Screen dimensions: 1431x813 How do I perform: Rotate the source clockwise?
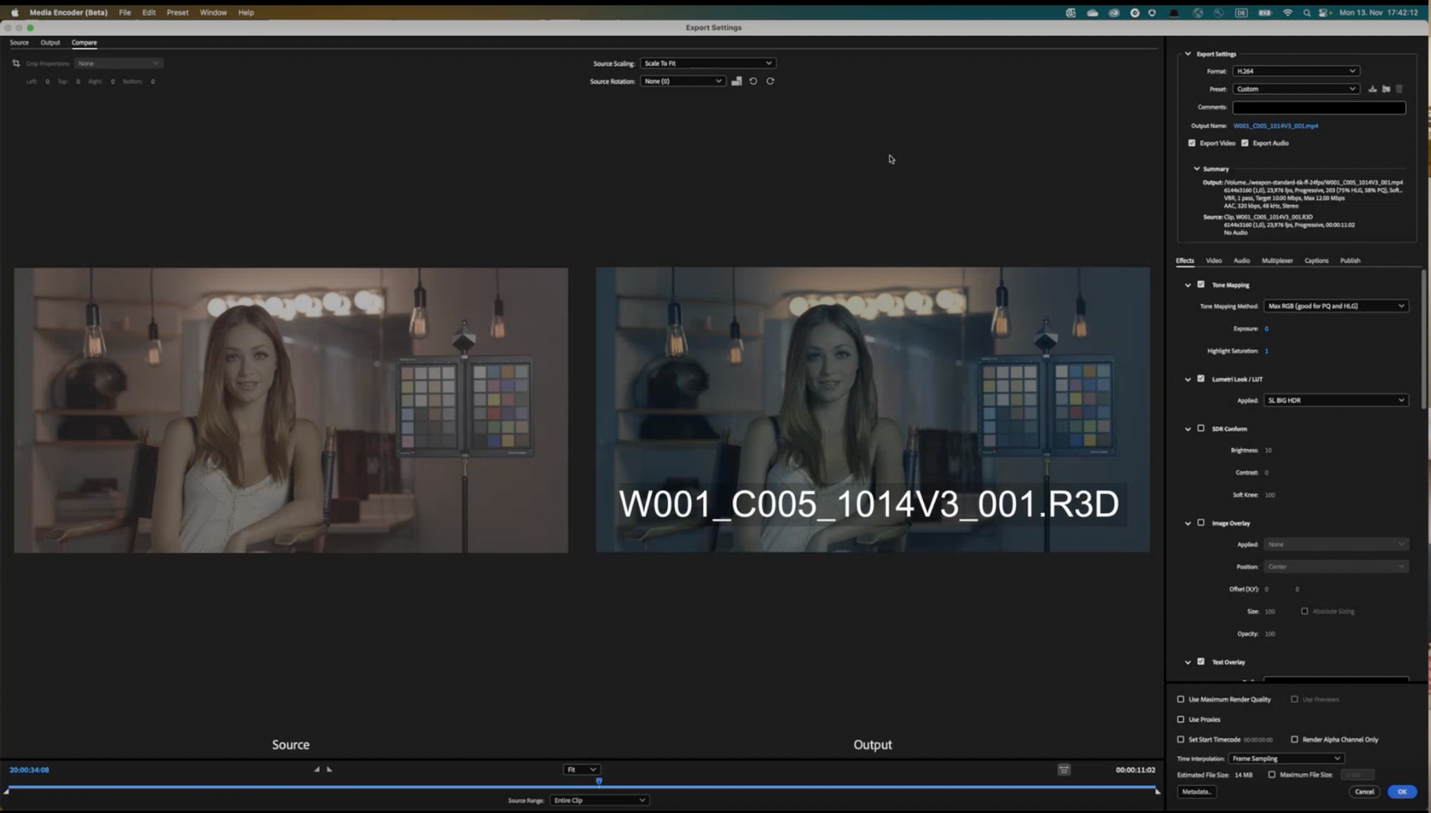click(770, 81)
